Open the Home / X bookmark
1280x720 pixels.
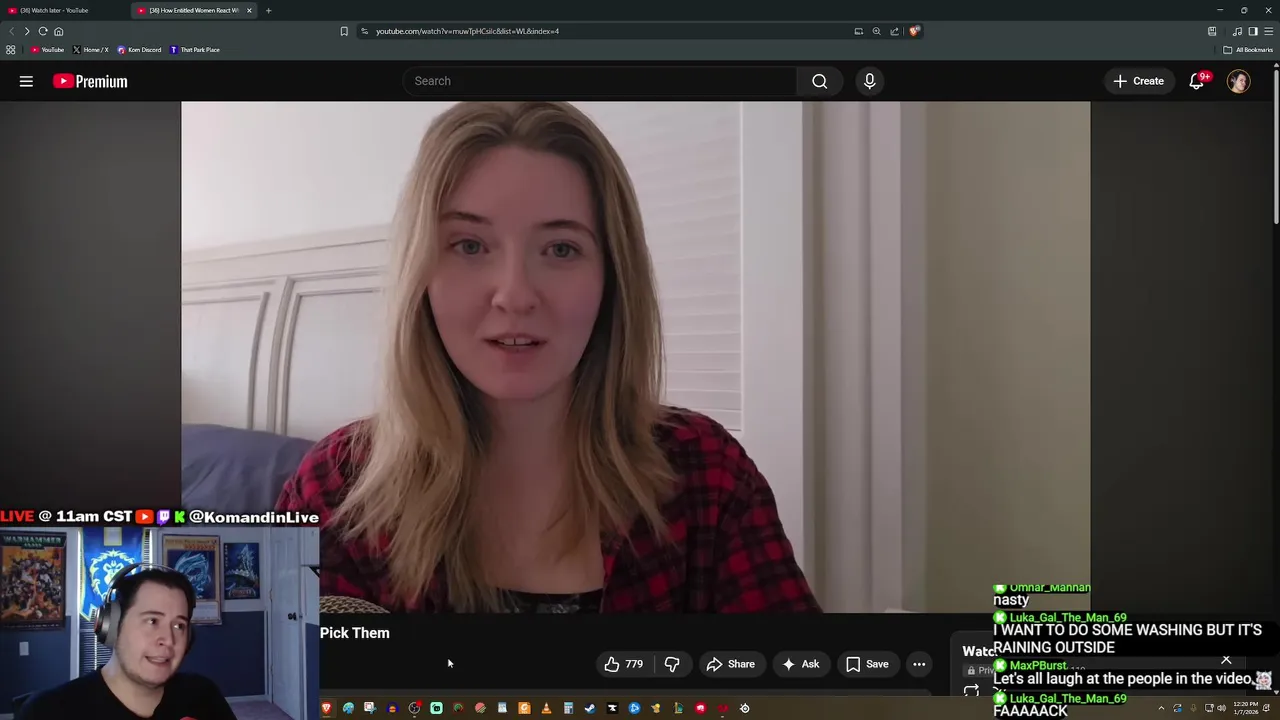(90, 50)
